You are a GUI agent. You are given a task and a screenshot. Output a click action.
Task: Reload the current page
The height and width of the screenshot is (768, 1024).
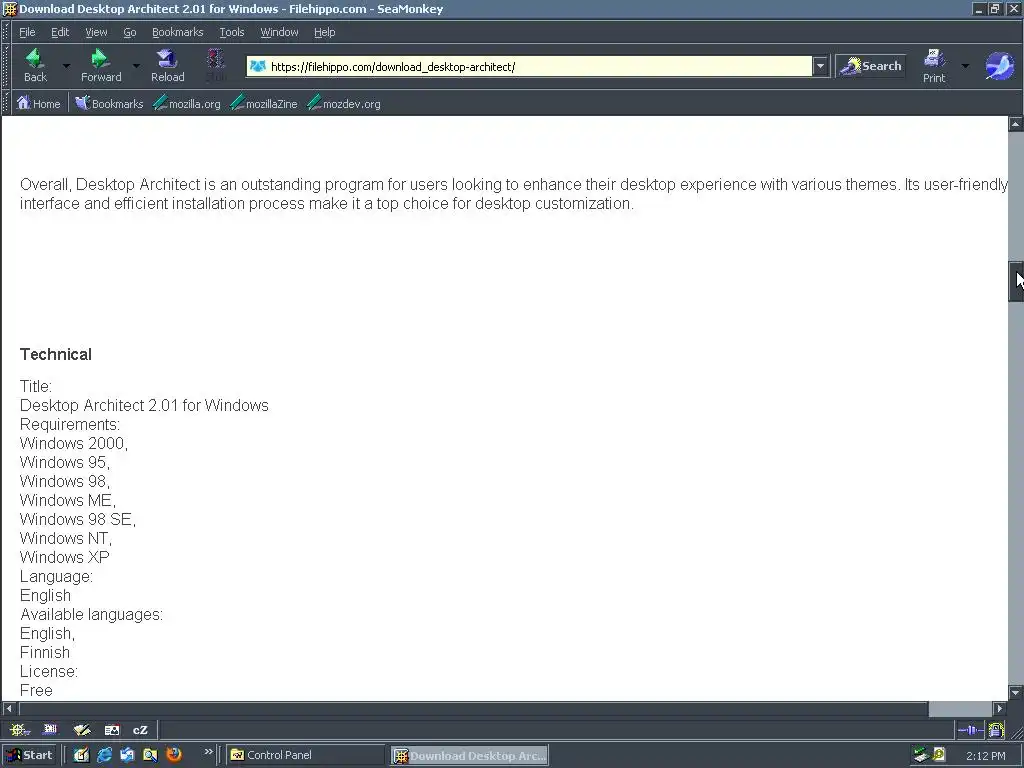click(168, 65)
